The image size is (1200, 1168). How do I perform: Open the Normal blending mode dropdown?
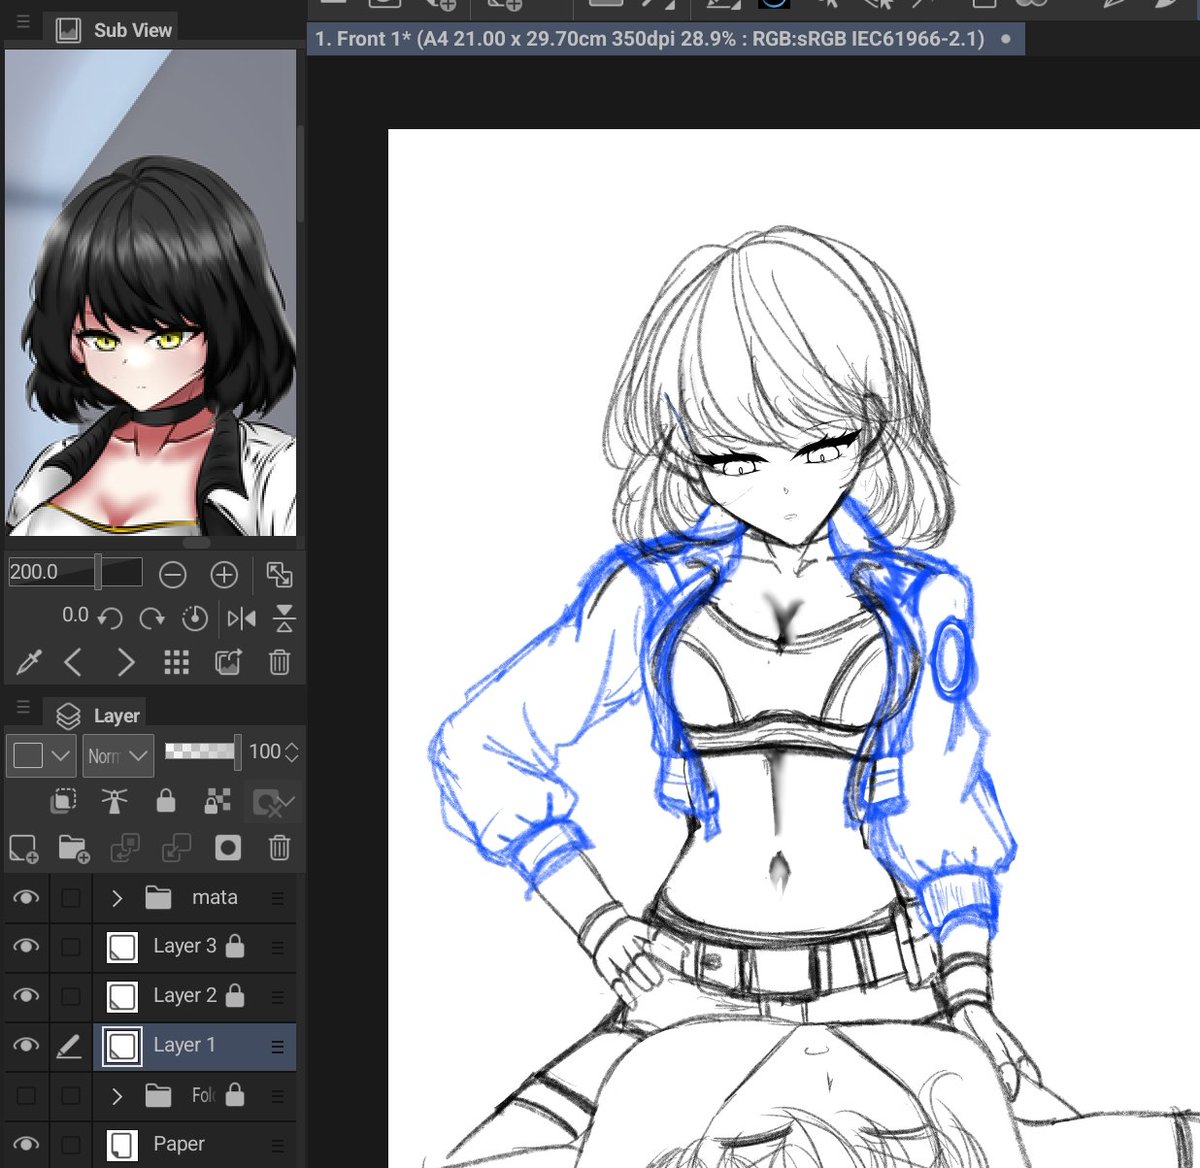[x=118, y=755]
